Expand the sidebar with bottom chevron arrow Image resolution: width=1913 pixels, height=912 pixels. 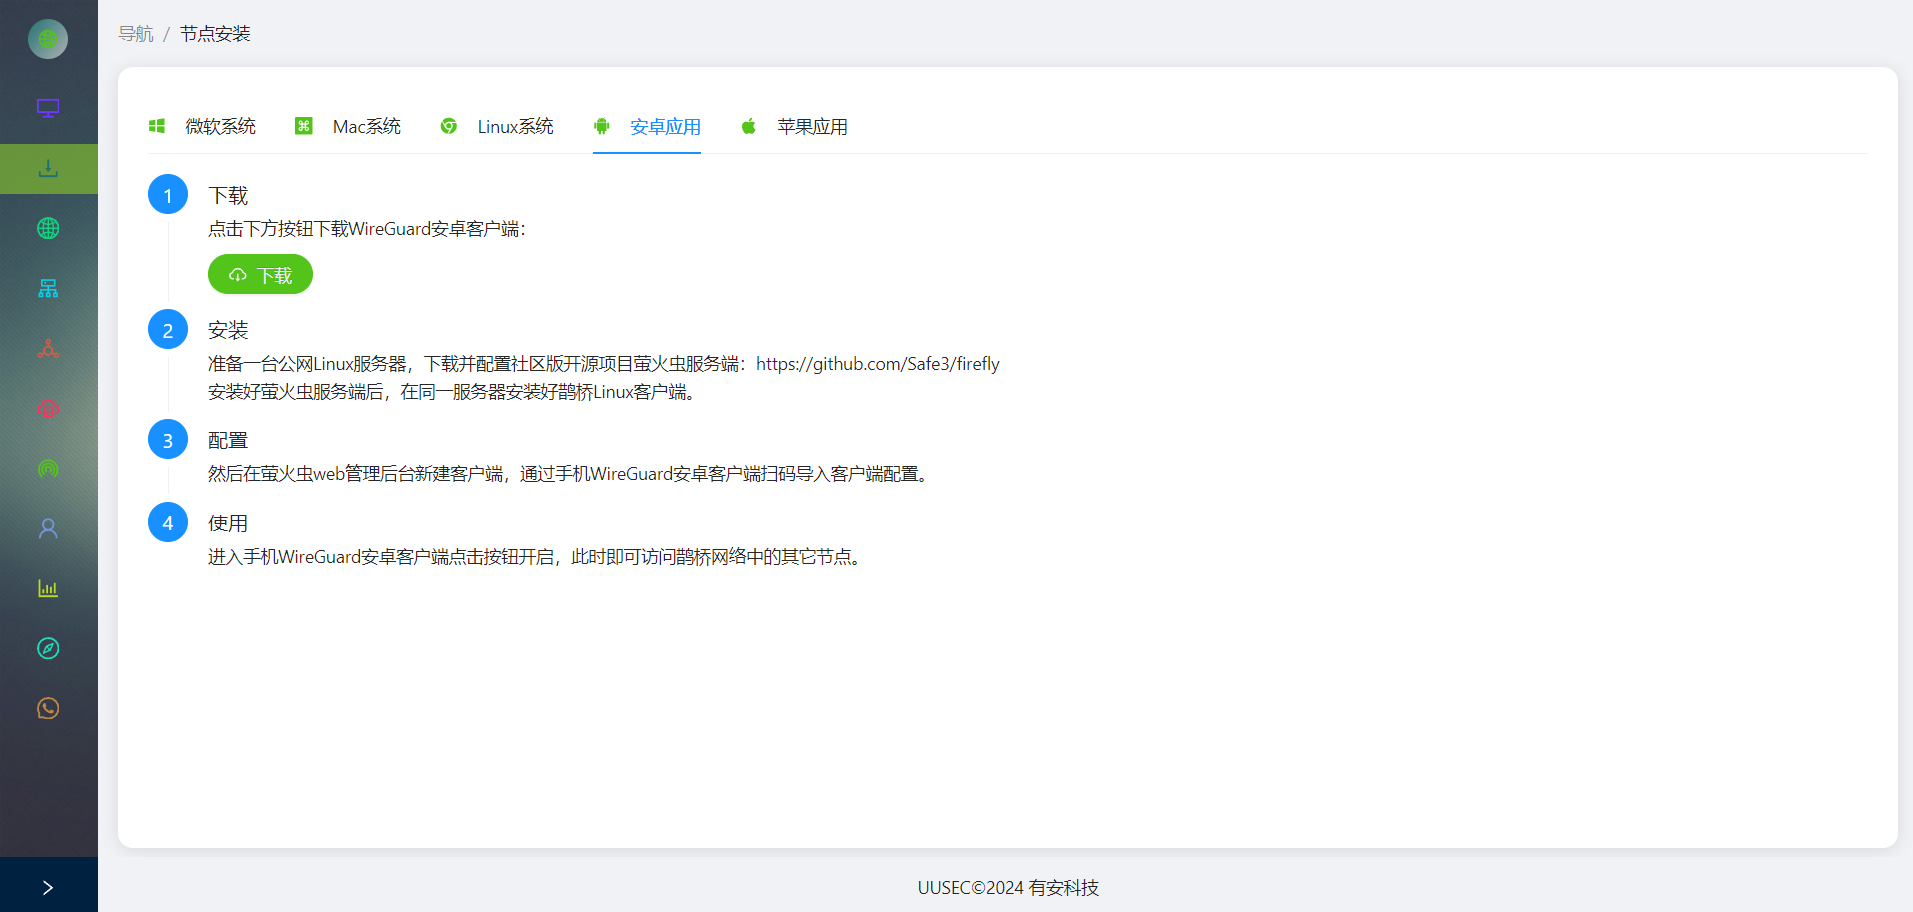48,887
